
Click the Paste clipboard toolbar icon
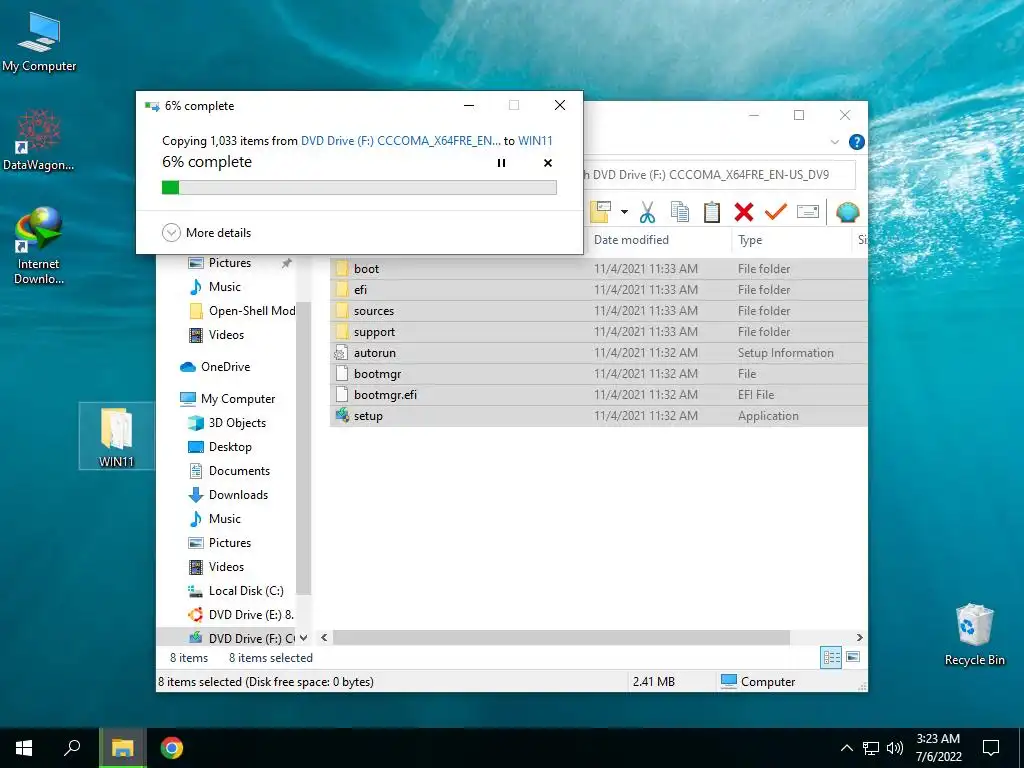712,212
